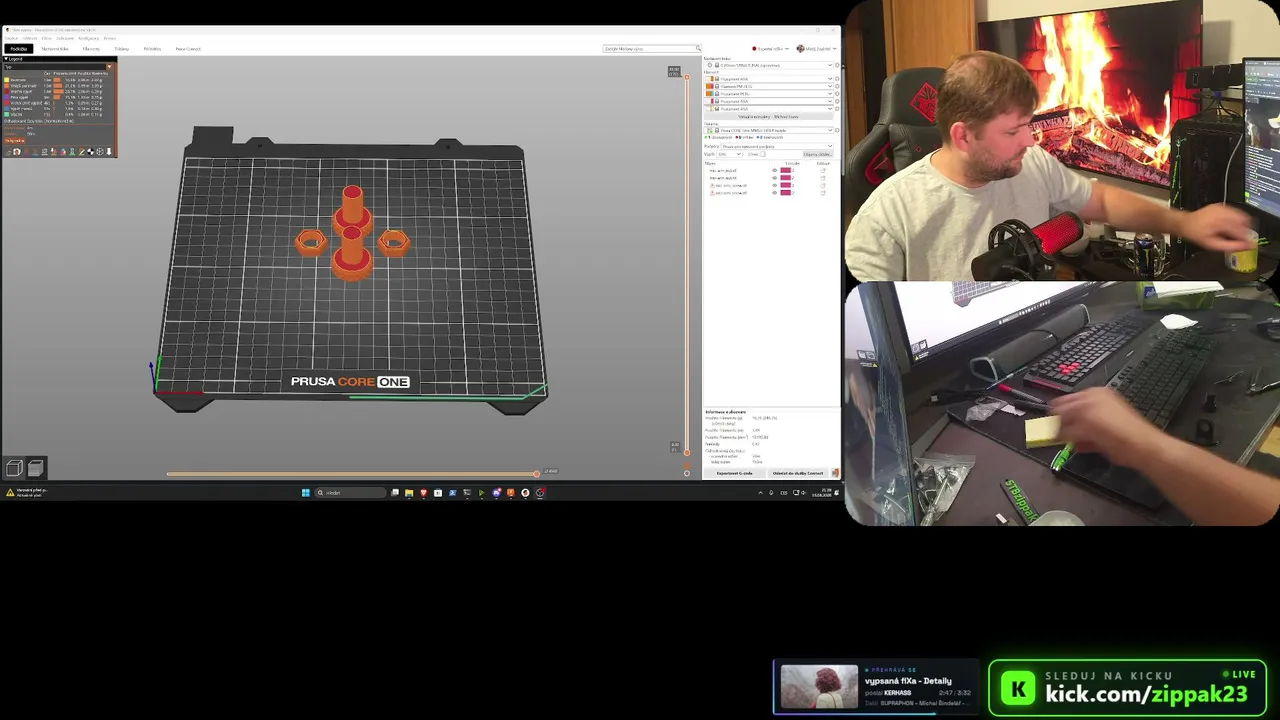This screenshot has height=720, width=1280.
Task: Open the Prusa CORE One printer dropdown
Action: point(771,130)
